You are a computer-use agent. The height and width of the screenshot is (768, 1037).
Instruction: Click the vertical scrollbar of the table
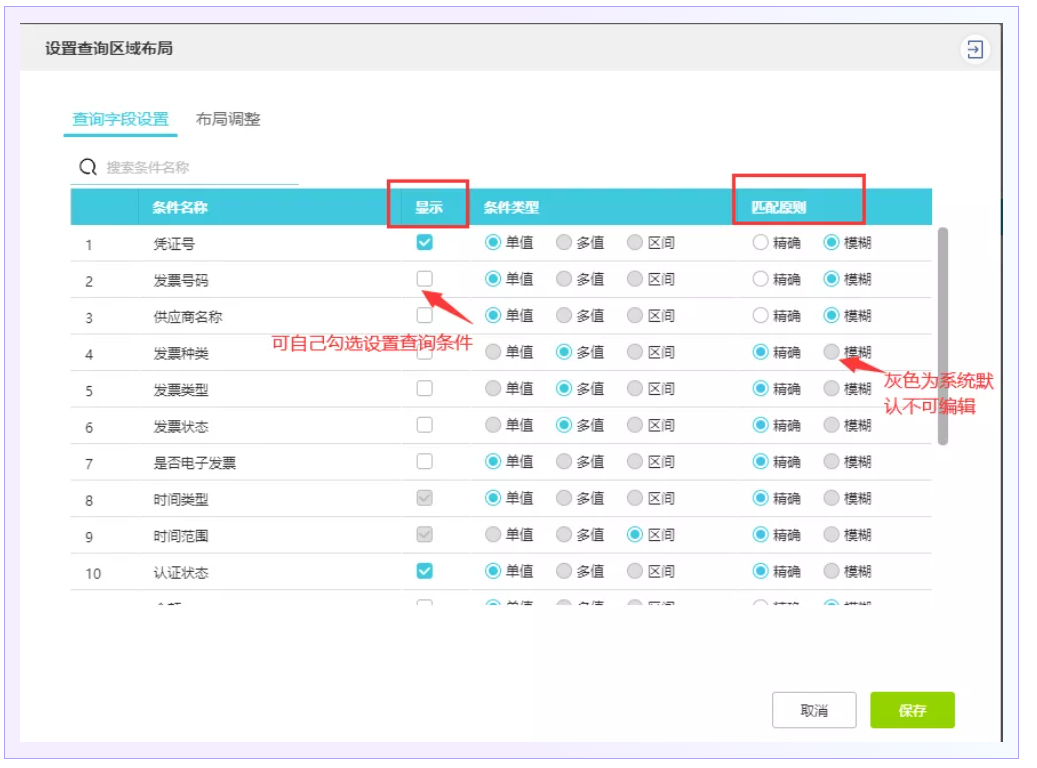point(942,335)
